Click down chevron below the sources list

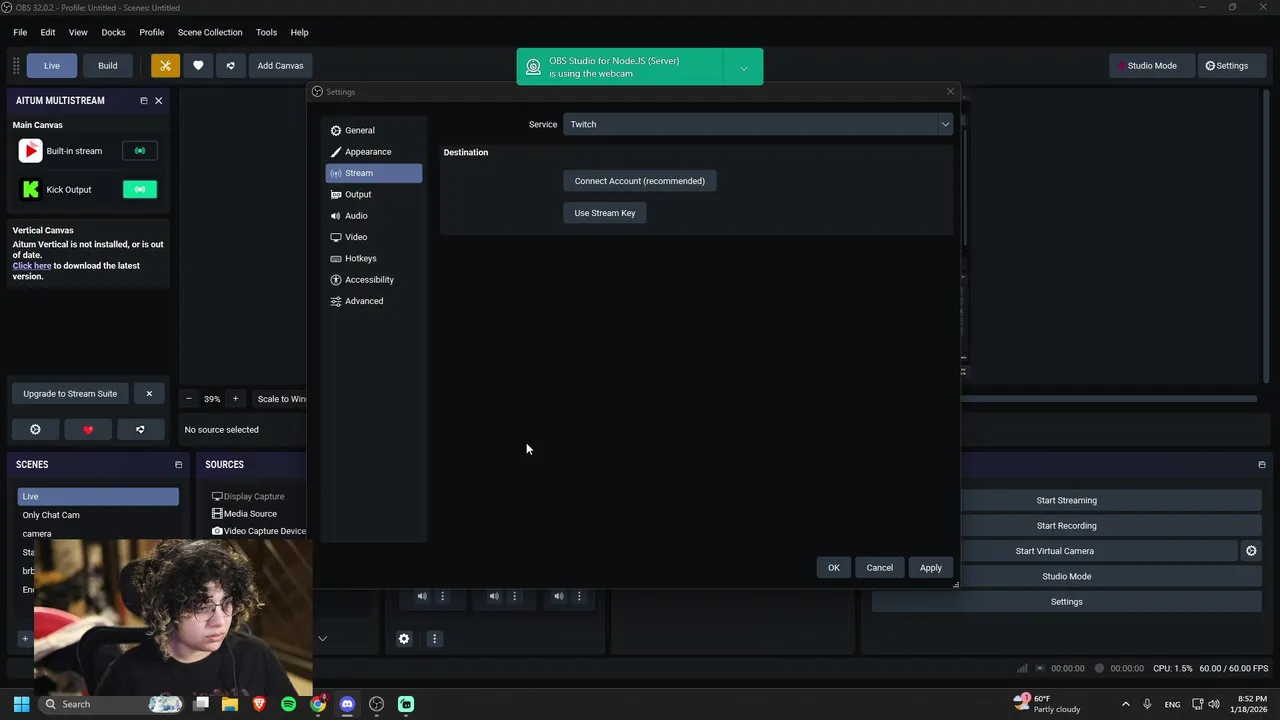pos(322,639)
